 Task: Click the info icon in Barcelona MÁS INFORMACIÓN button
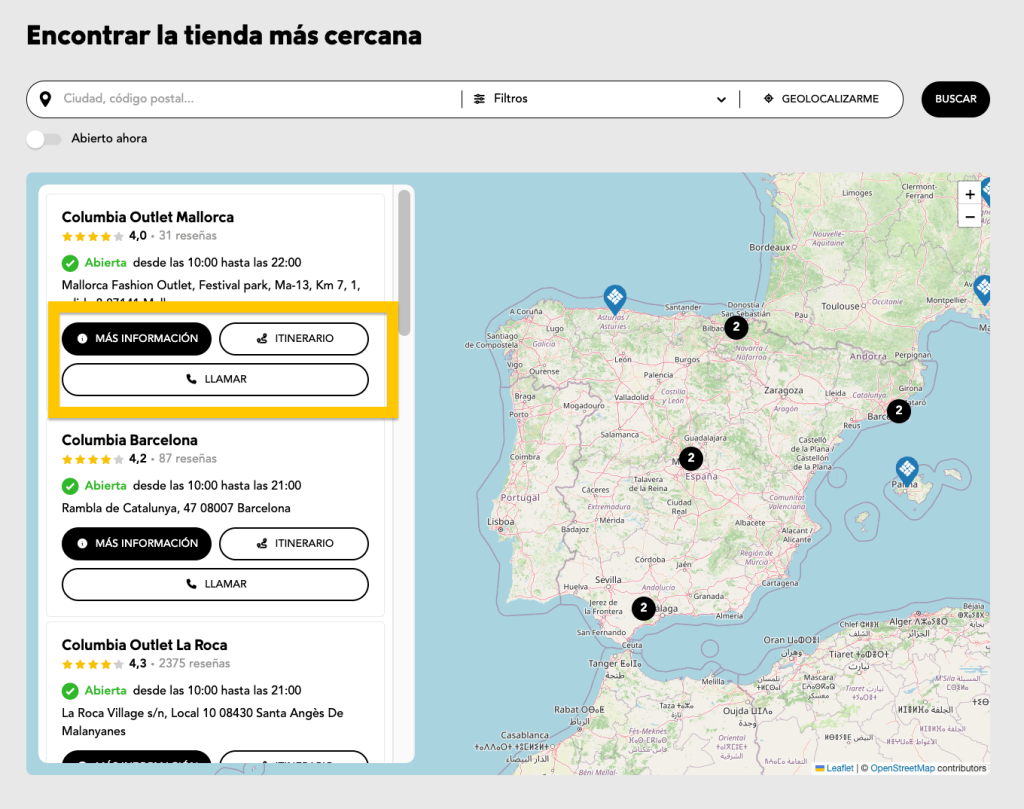82,543
